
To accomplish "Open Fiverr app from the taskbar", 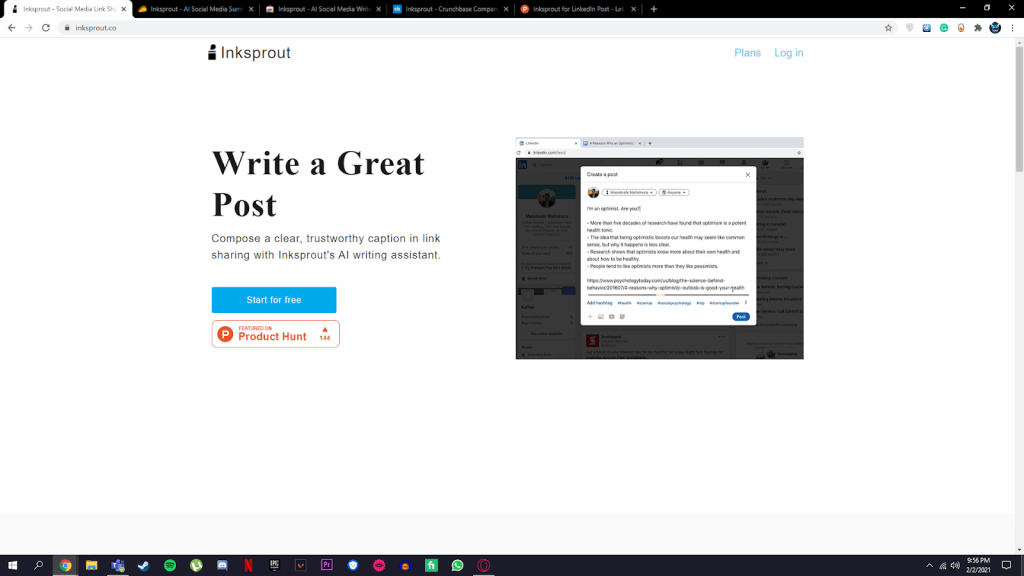I will click(431, 566).
